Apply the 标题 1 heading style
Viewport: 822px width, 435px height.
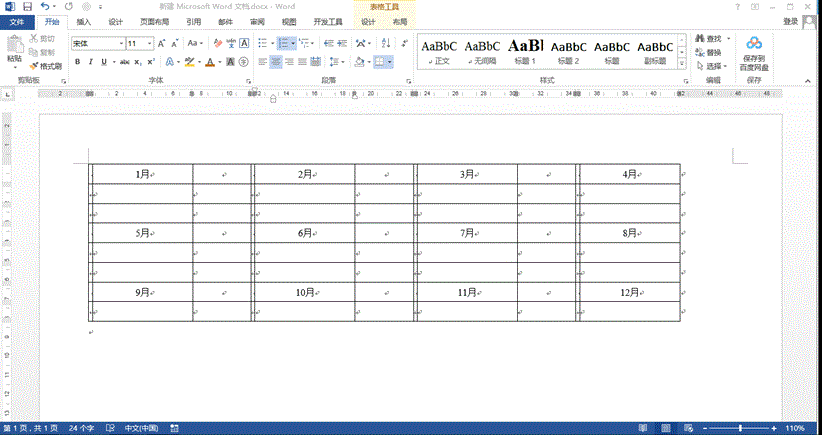tap(526, 50)
